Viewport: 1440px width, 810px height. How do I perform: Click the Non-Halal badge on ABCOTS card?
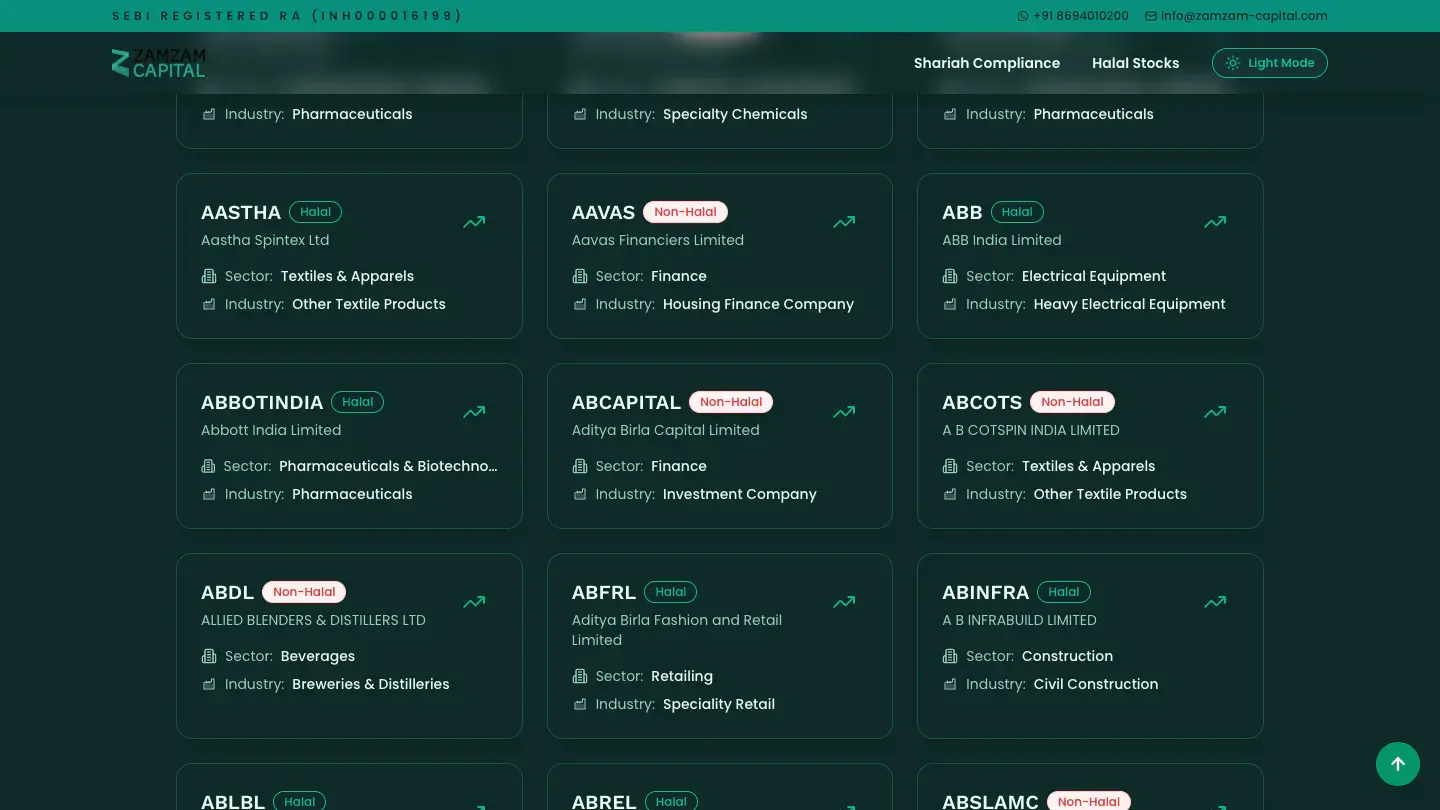click(x=1072, y=402)
